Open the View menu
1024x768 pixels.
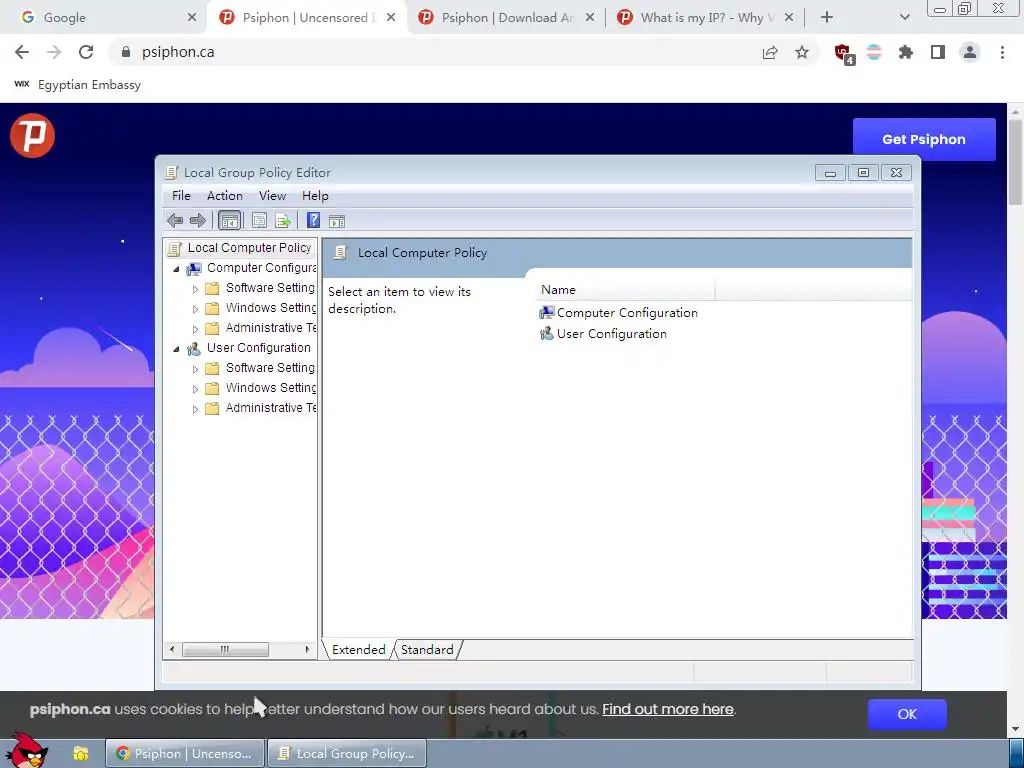pyautogui.click(x=272, y=196)
